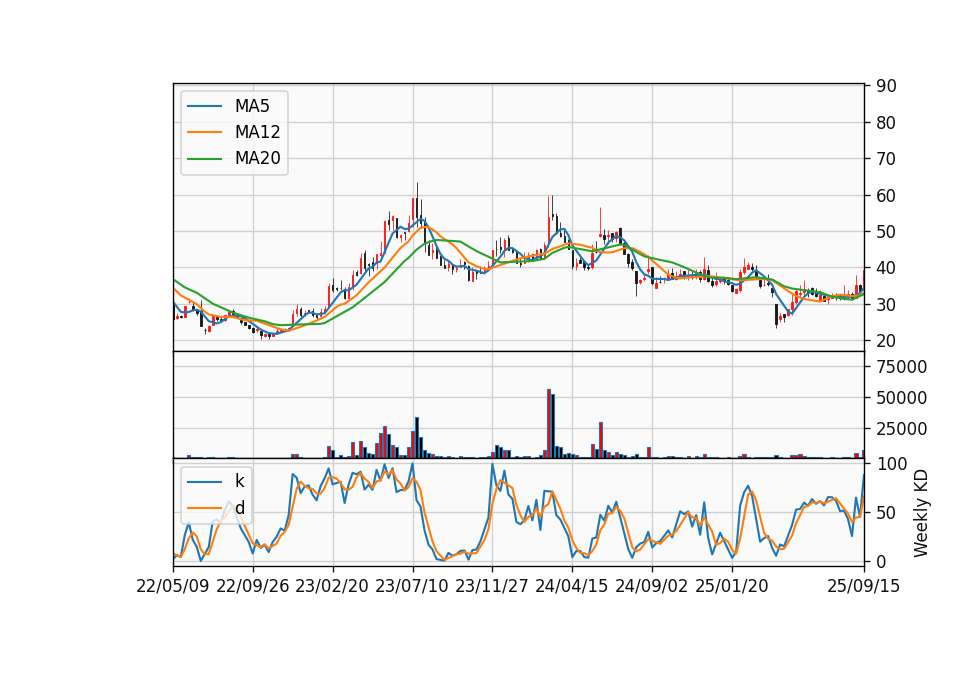Viewport: 960px width, 690px height.
Task: Click the price axis value 20
Action: 886,341
